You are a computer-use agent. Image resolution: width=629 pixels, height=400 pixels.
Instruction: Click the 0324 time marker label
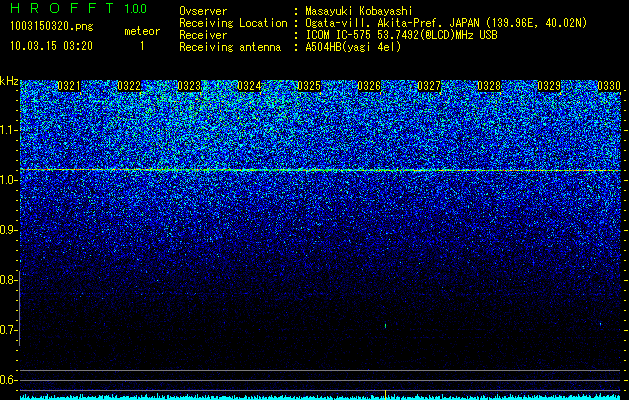click(249, 86)
